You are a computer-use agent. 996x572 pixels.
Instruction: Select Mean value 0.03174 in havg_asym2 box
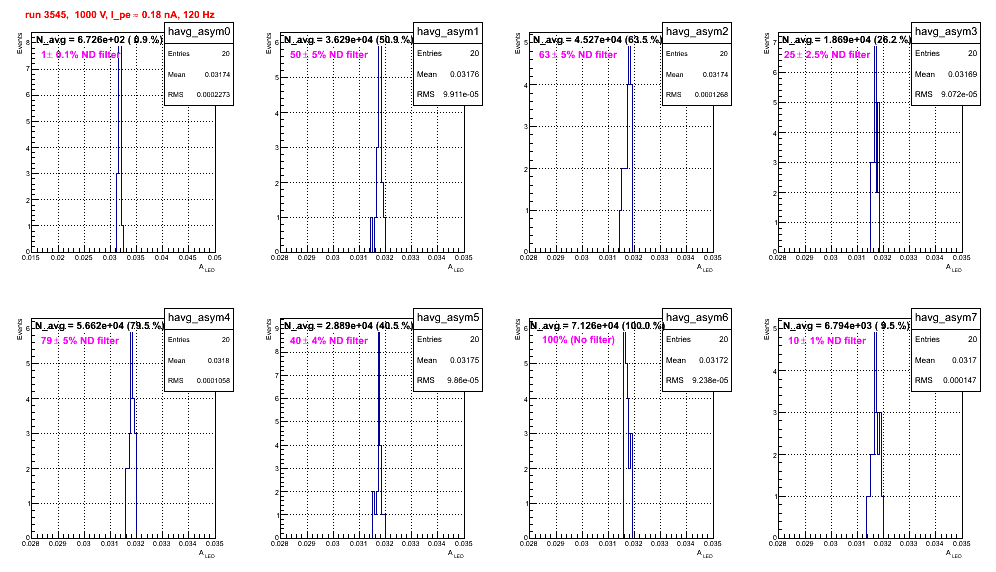(715, 75)
